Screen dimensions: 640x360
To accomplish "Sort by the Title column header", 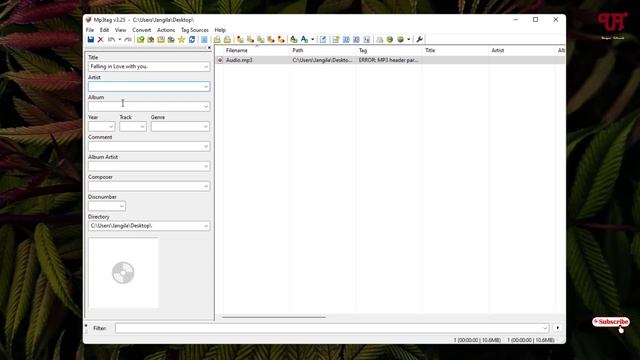I will point(430,50).
